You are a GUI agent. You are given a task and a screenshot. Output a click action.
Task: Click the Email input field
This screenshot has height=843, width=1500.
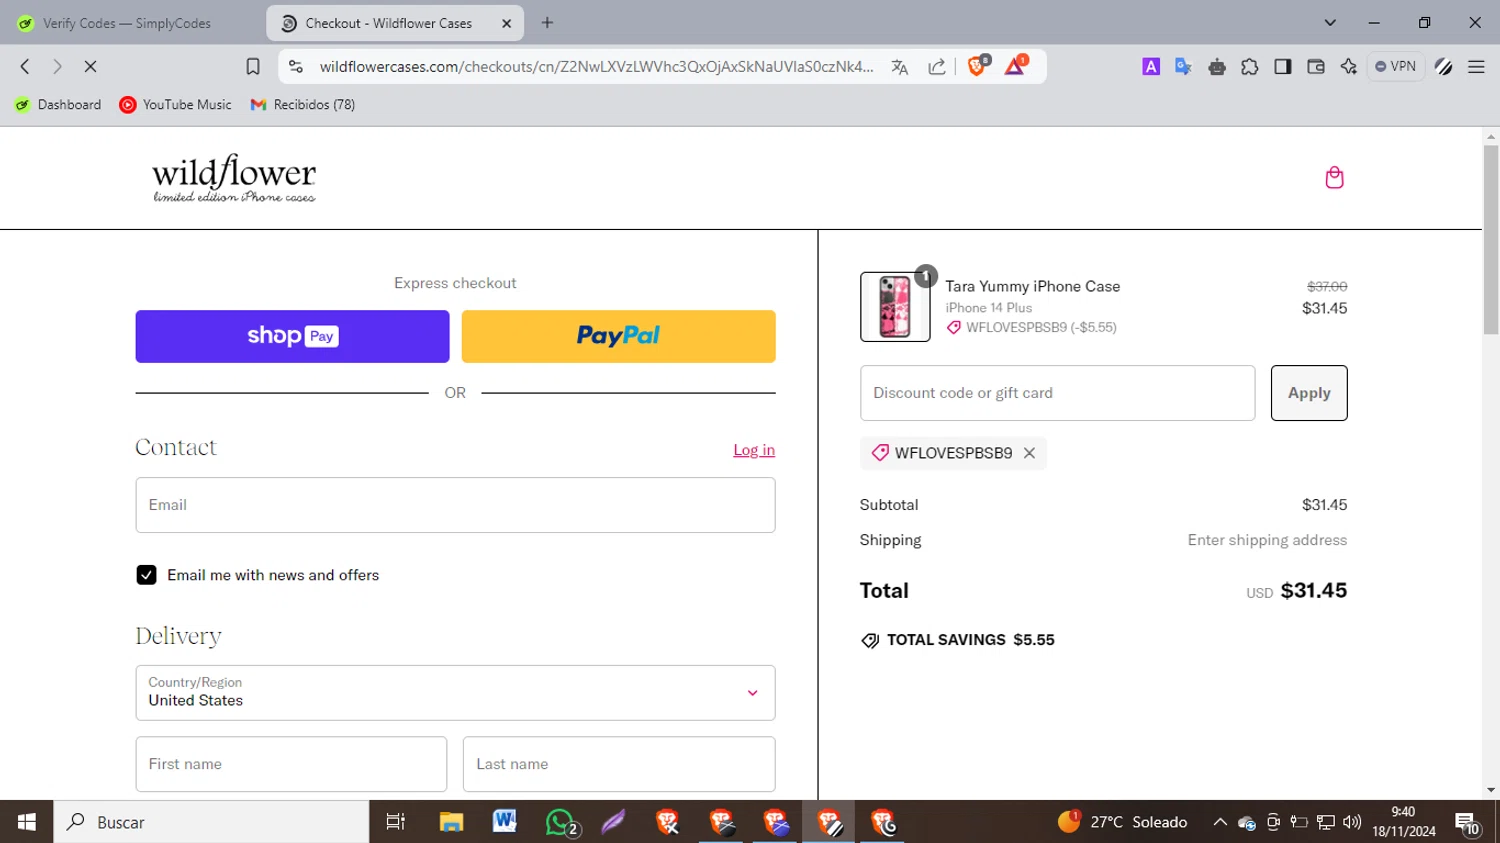coord(455,505)
